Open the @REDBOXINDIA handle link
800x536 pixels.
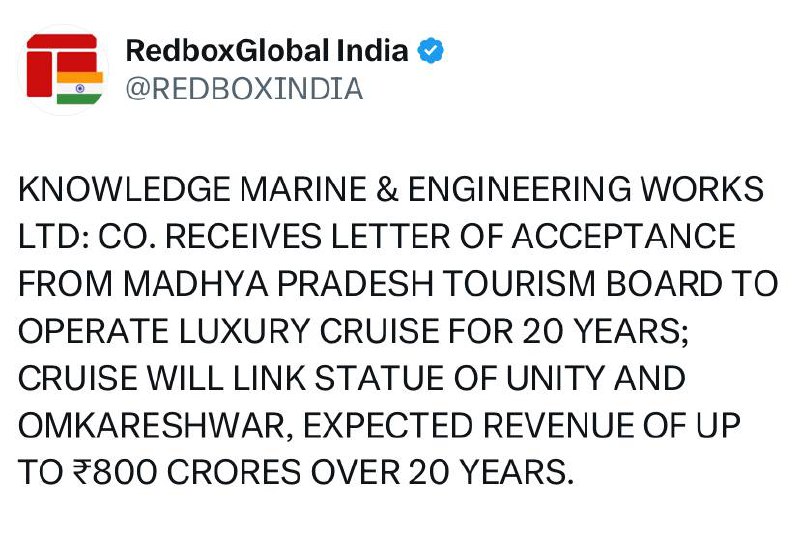point(243,89)
